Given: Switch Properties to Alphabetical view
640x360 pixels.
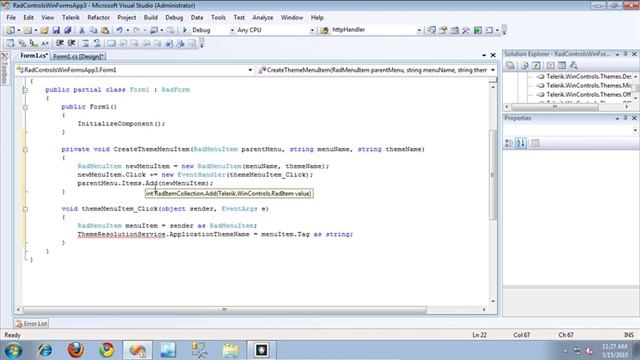Looking at the screenshot, I should click(x=521, y=143).
